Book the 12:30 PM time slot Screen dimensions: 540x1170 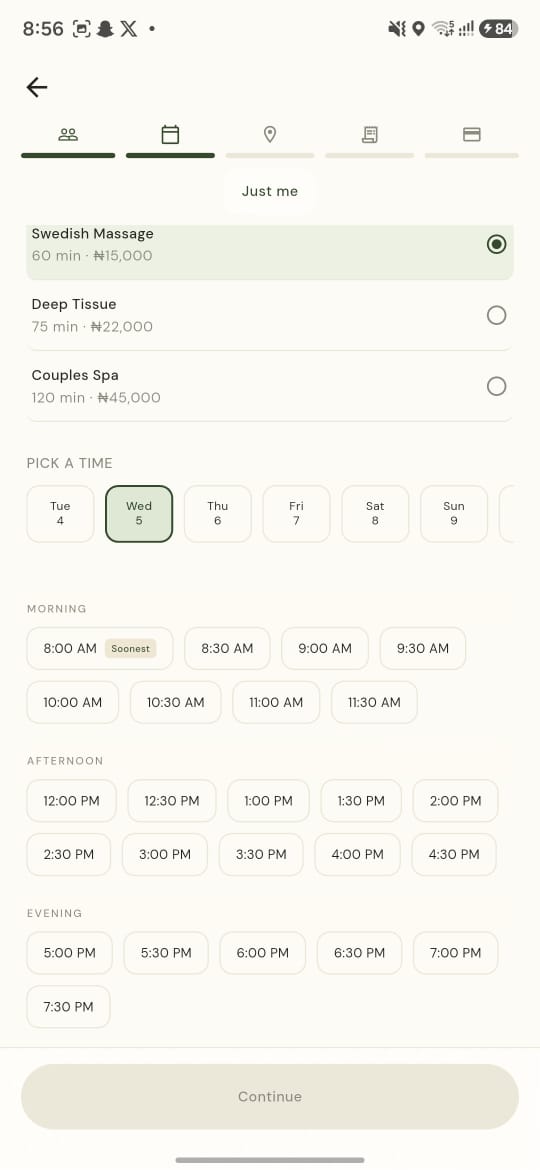[172, 801]
